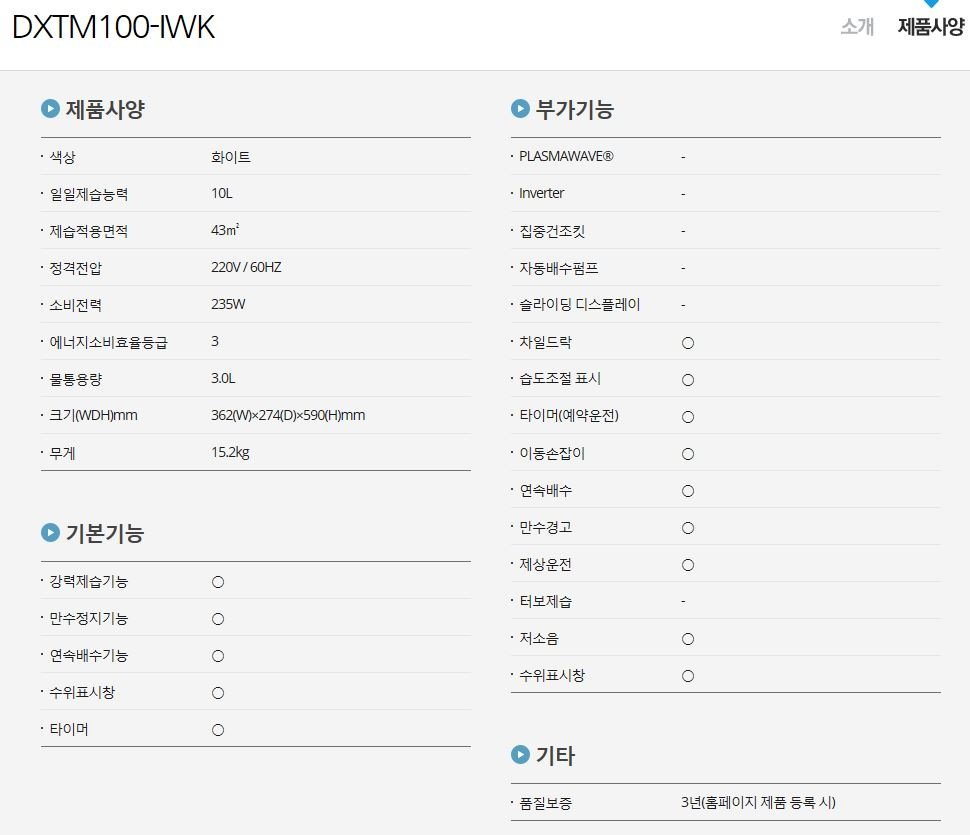Click the blue arrow icon beside 부가기능 heading

520,108
